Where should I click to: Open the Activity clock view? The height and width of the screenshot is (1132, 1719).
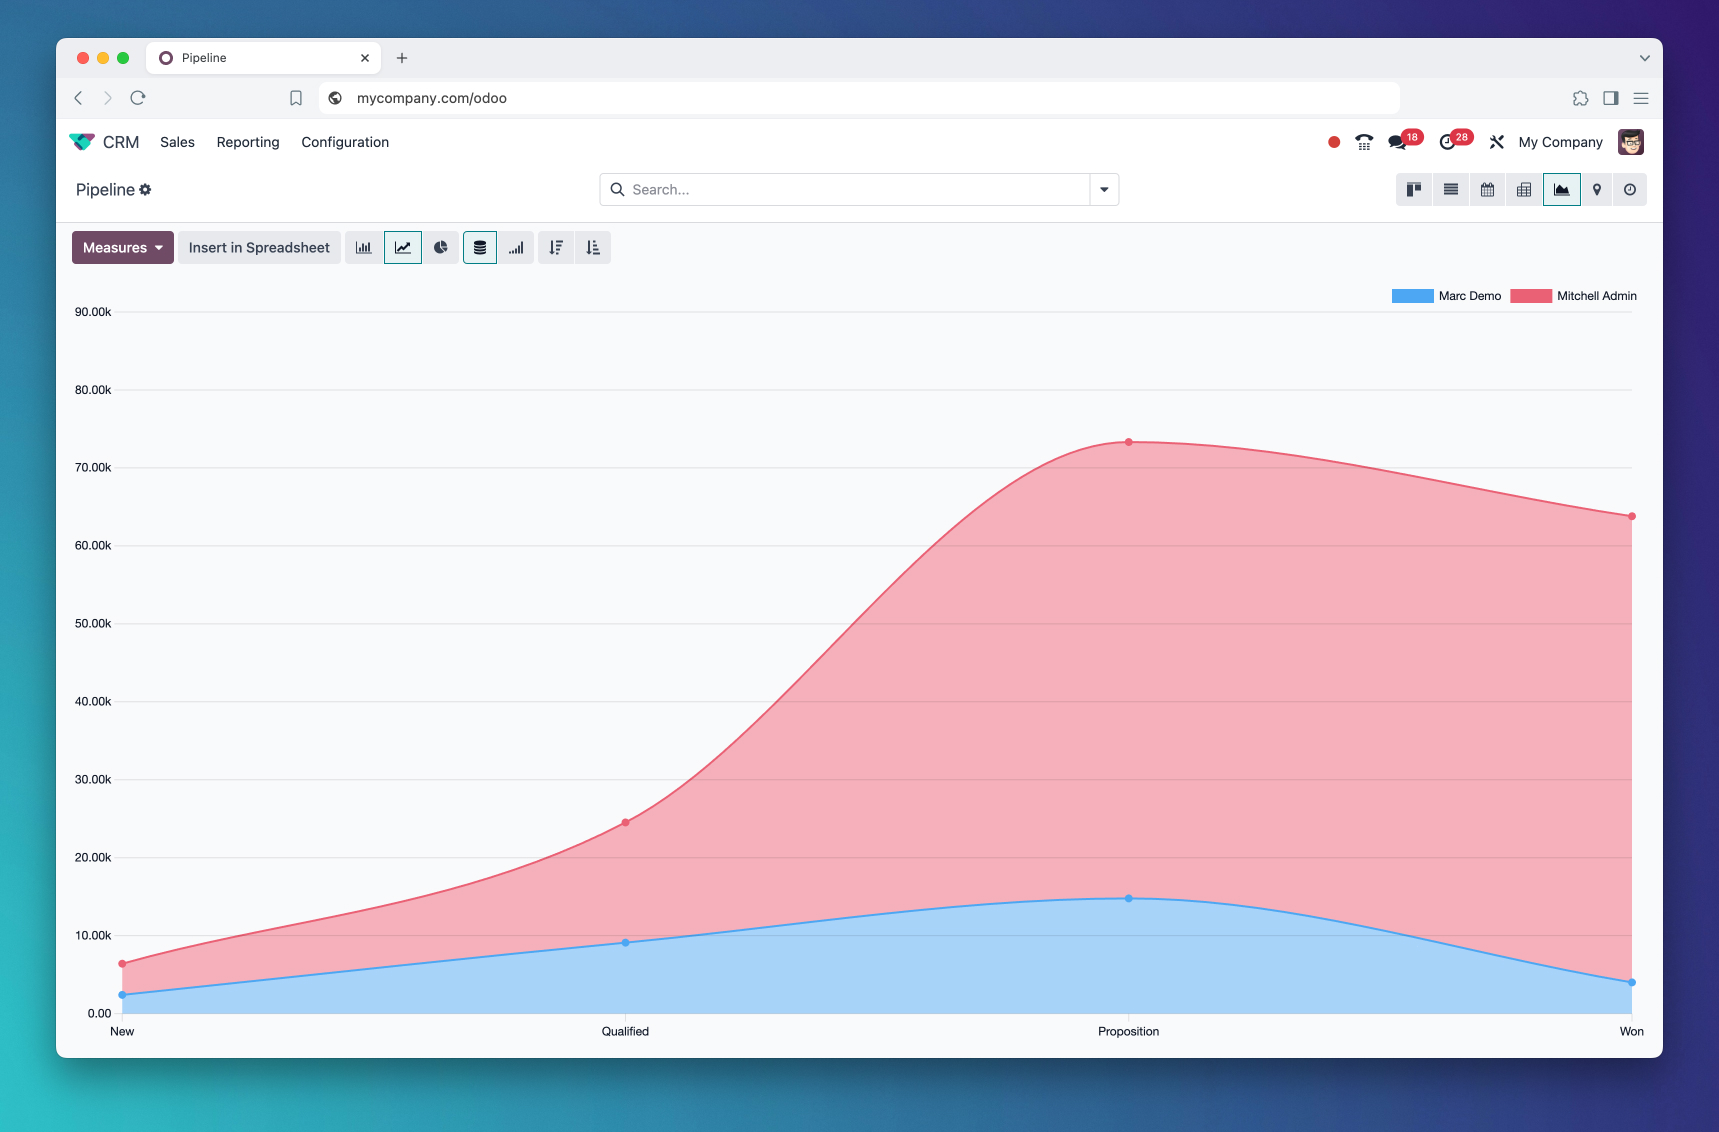pos(1630,190)
